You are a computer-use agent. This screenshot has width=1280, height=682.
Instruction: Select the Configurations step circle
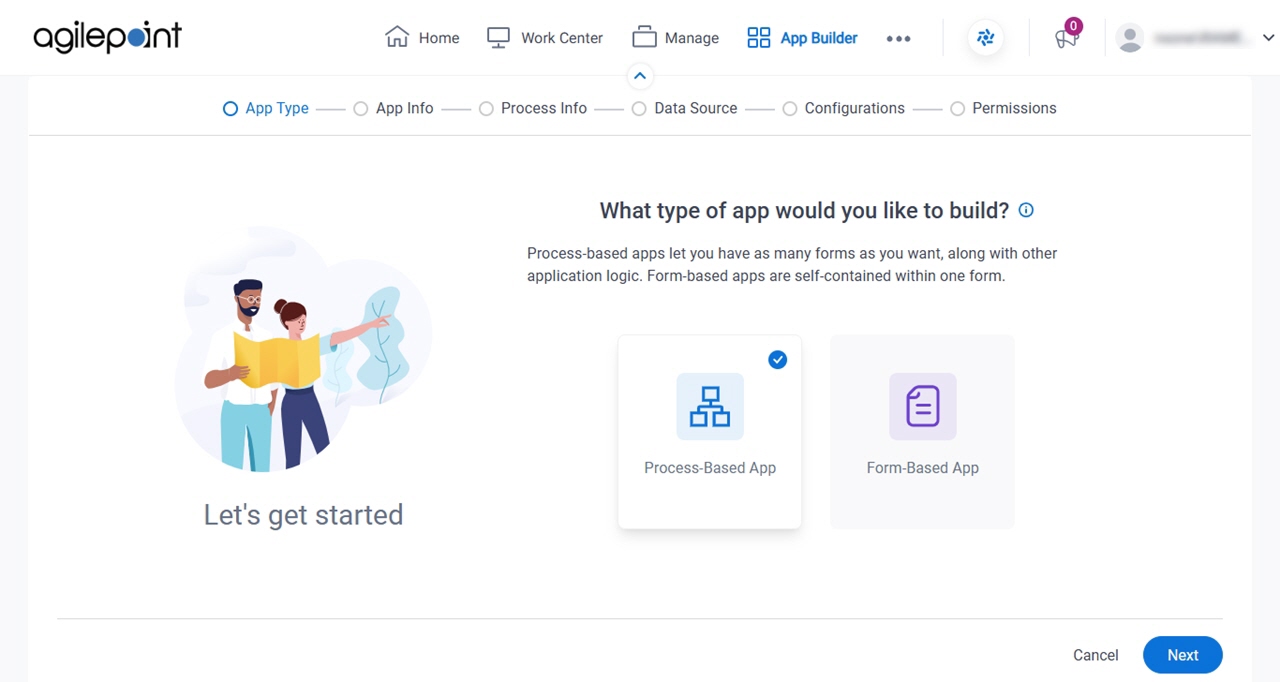[790, 108]
